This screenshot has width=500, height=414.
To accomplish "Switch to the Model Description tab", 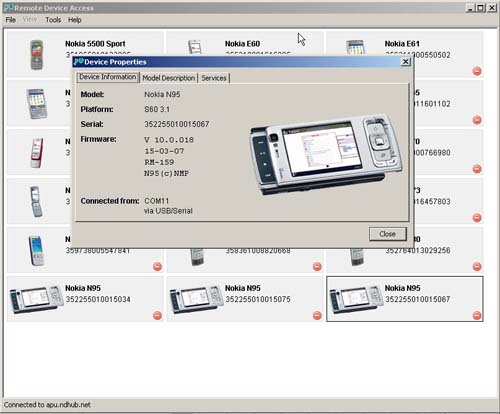I will [169, 78].
